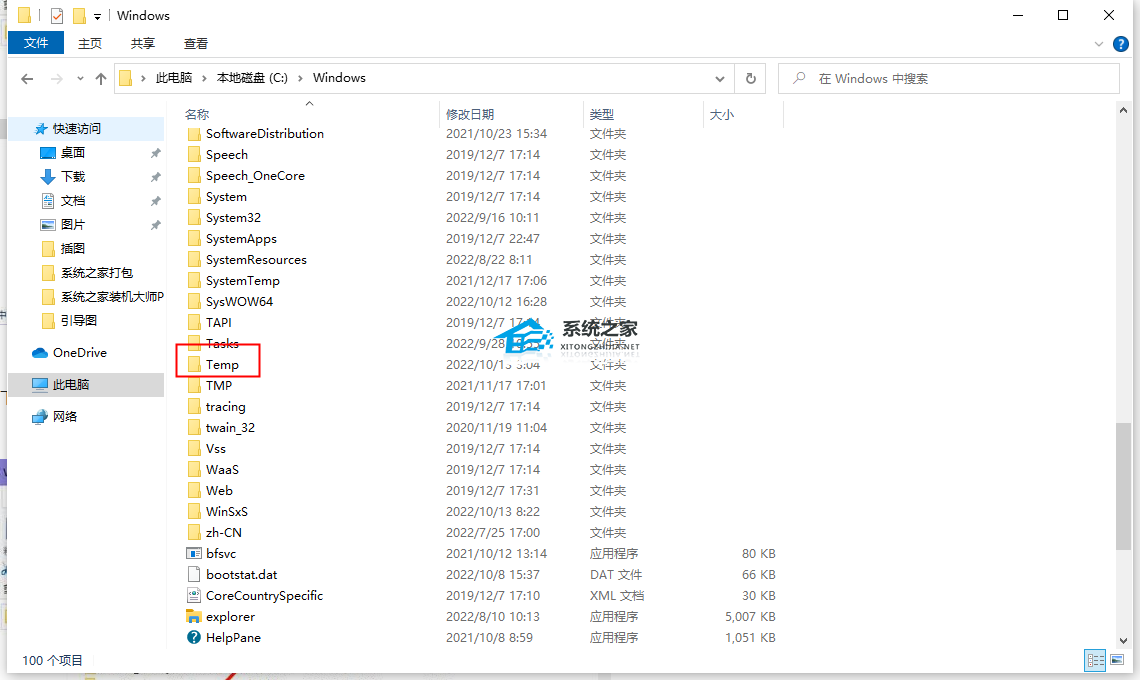1140x680 pixels.
Task: Select the System32 folder icon
Action: [194, 217]
